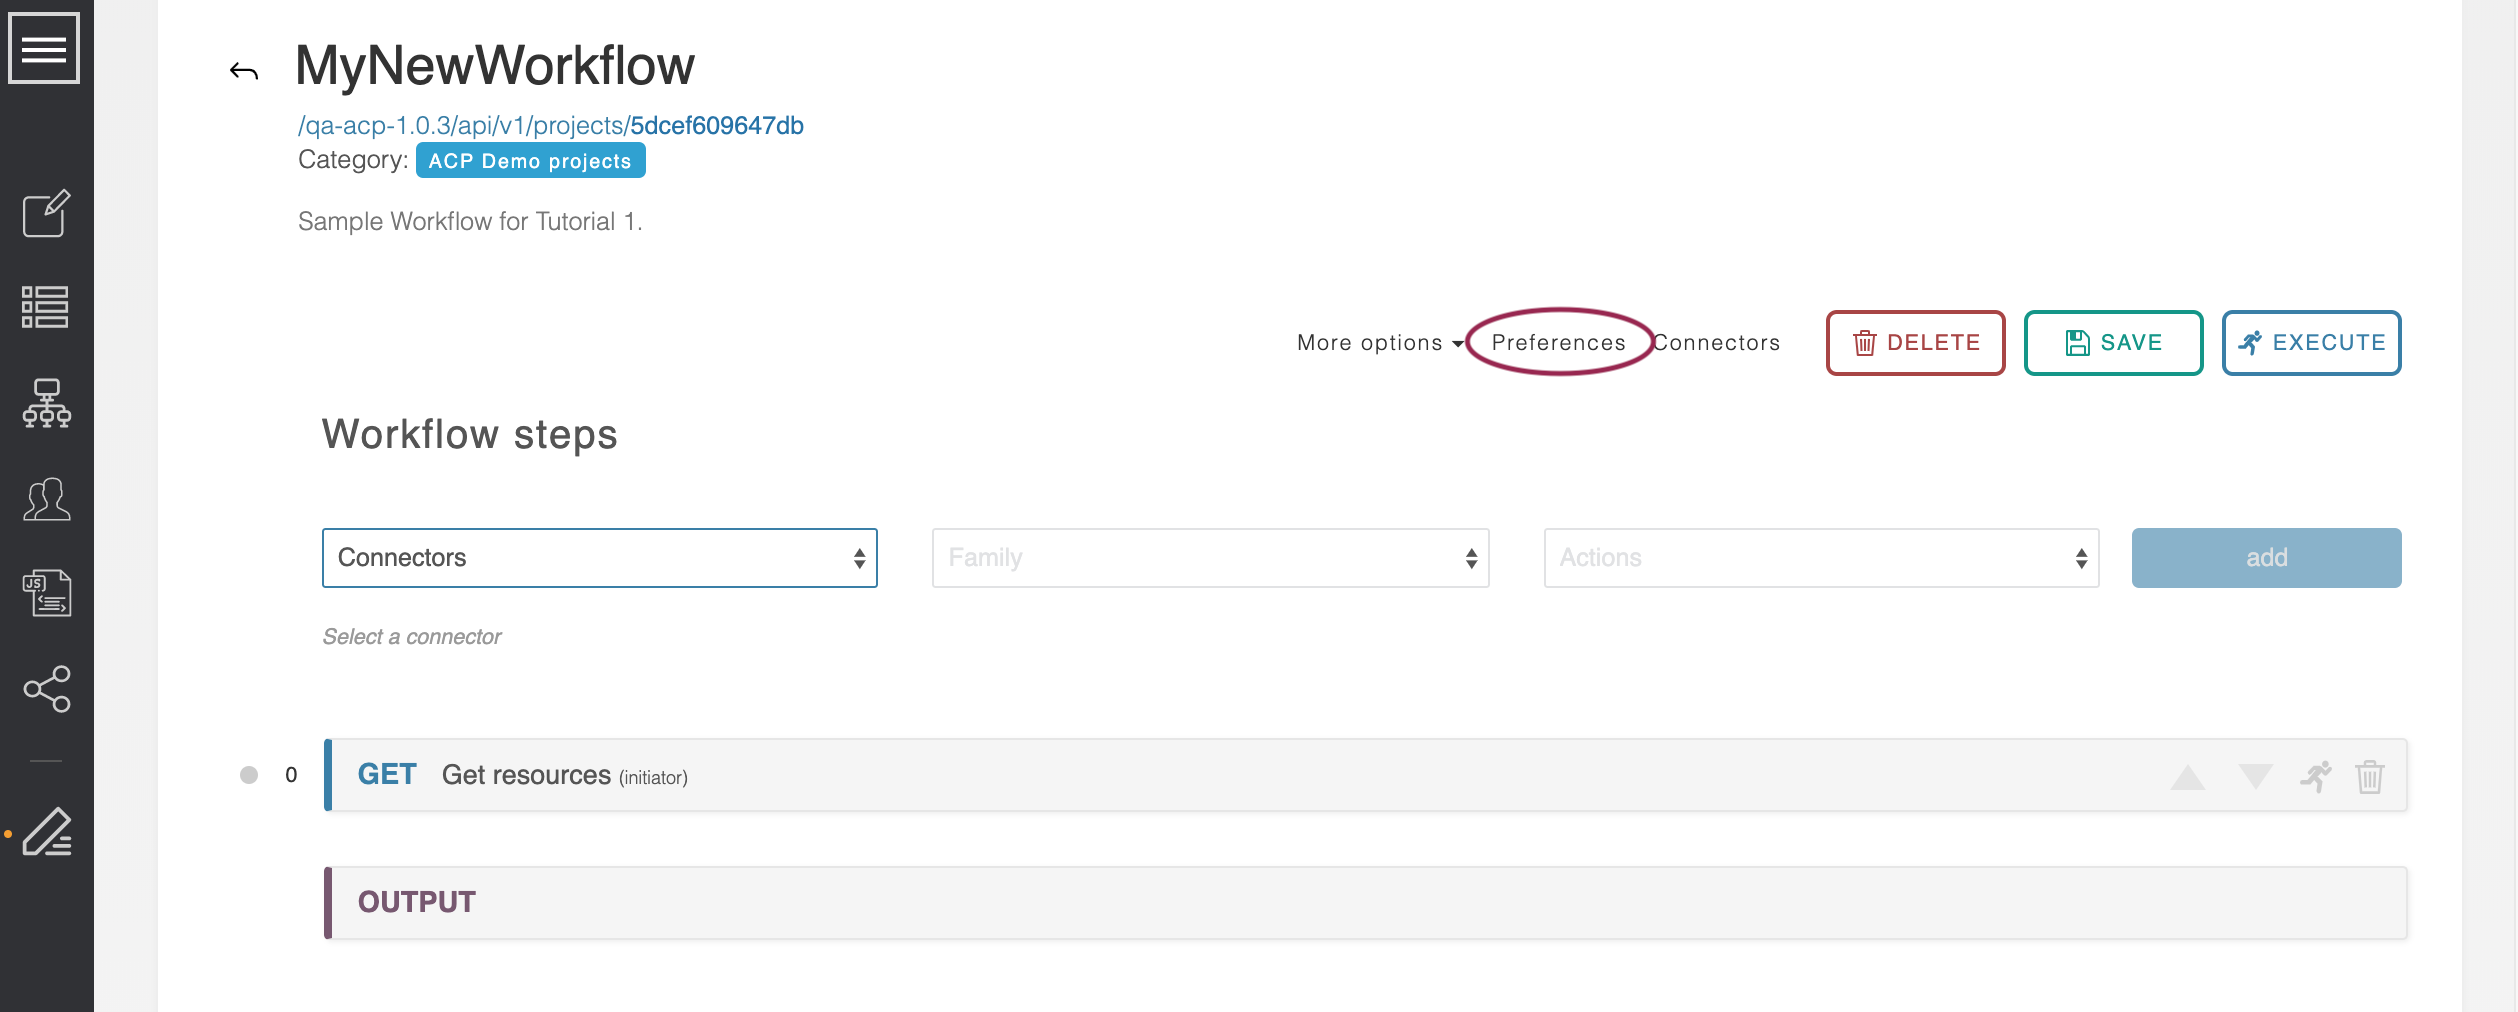Click the back arrow next to MyNewWorkflow
Viewport: 2518px width, 1012px height.
[x=244, y=71]
